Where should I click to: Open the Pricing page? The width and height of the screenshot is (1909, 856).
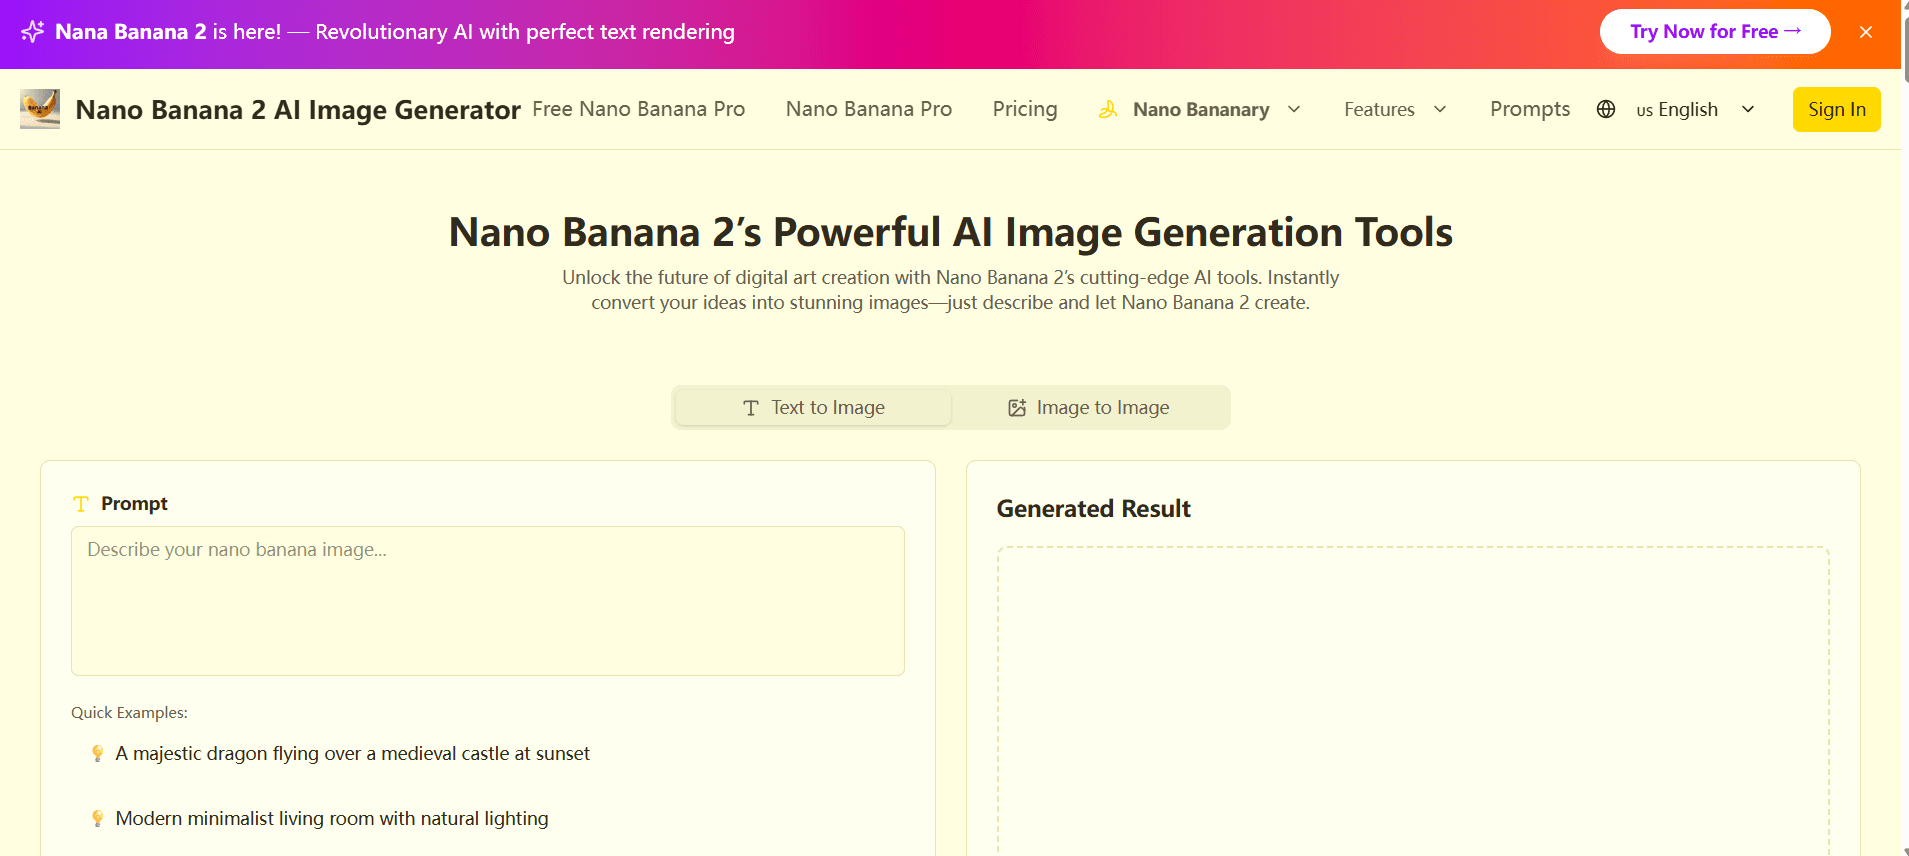[1025, 109]
